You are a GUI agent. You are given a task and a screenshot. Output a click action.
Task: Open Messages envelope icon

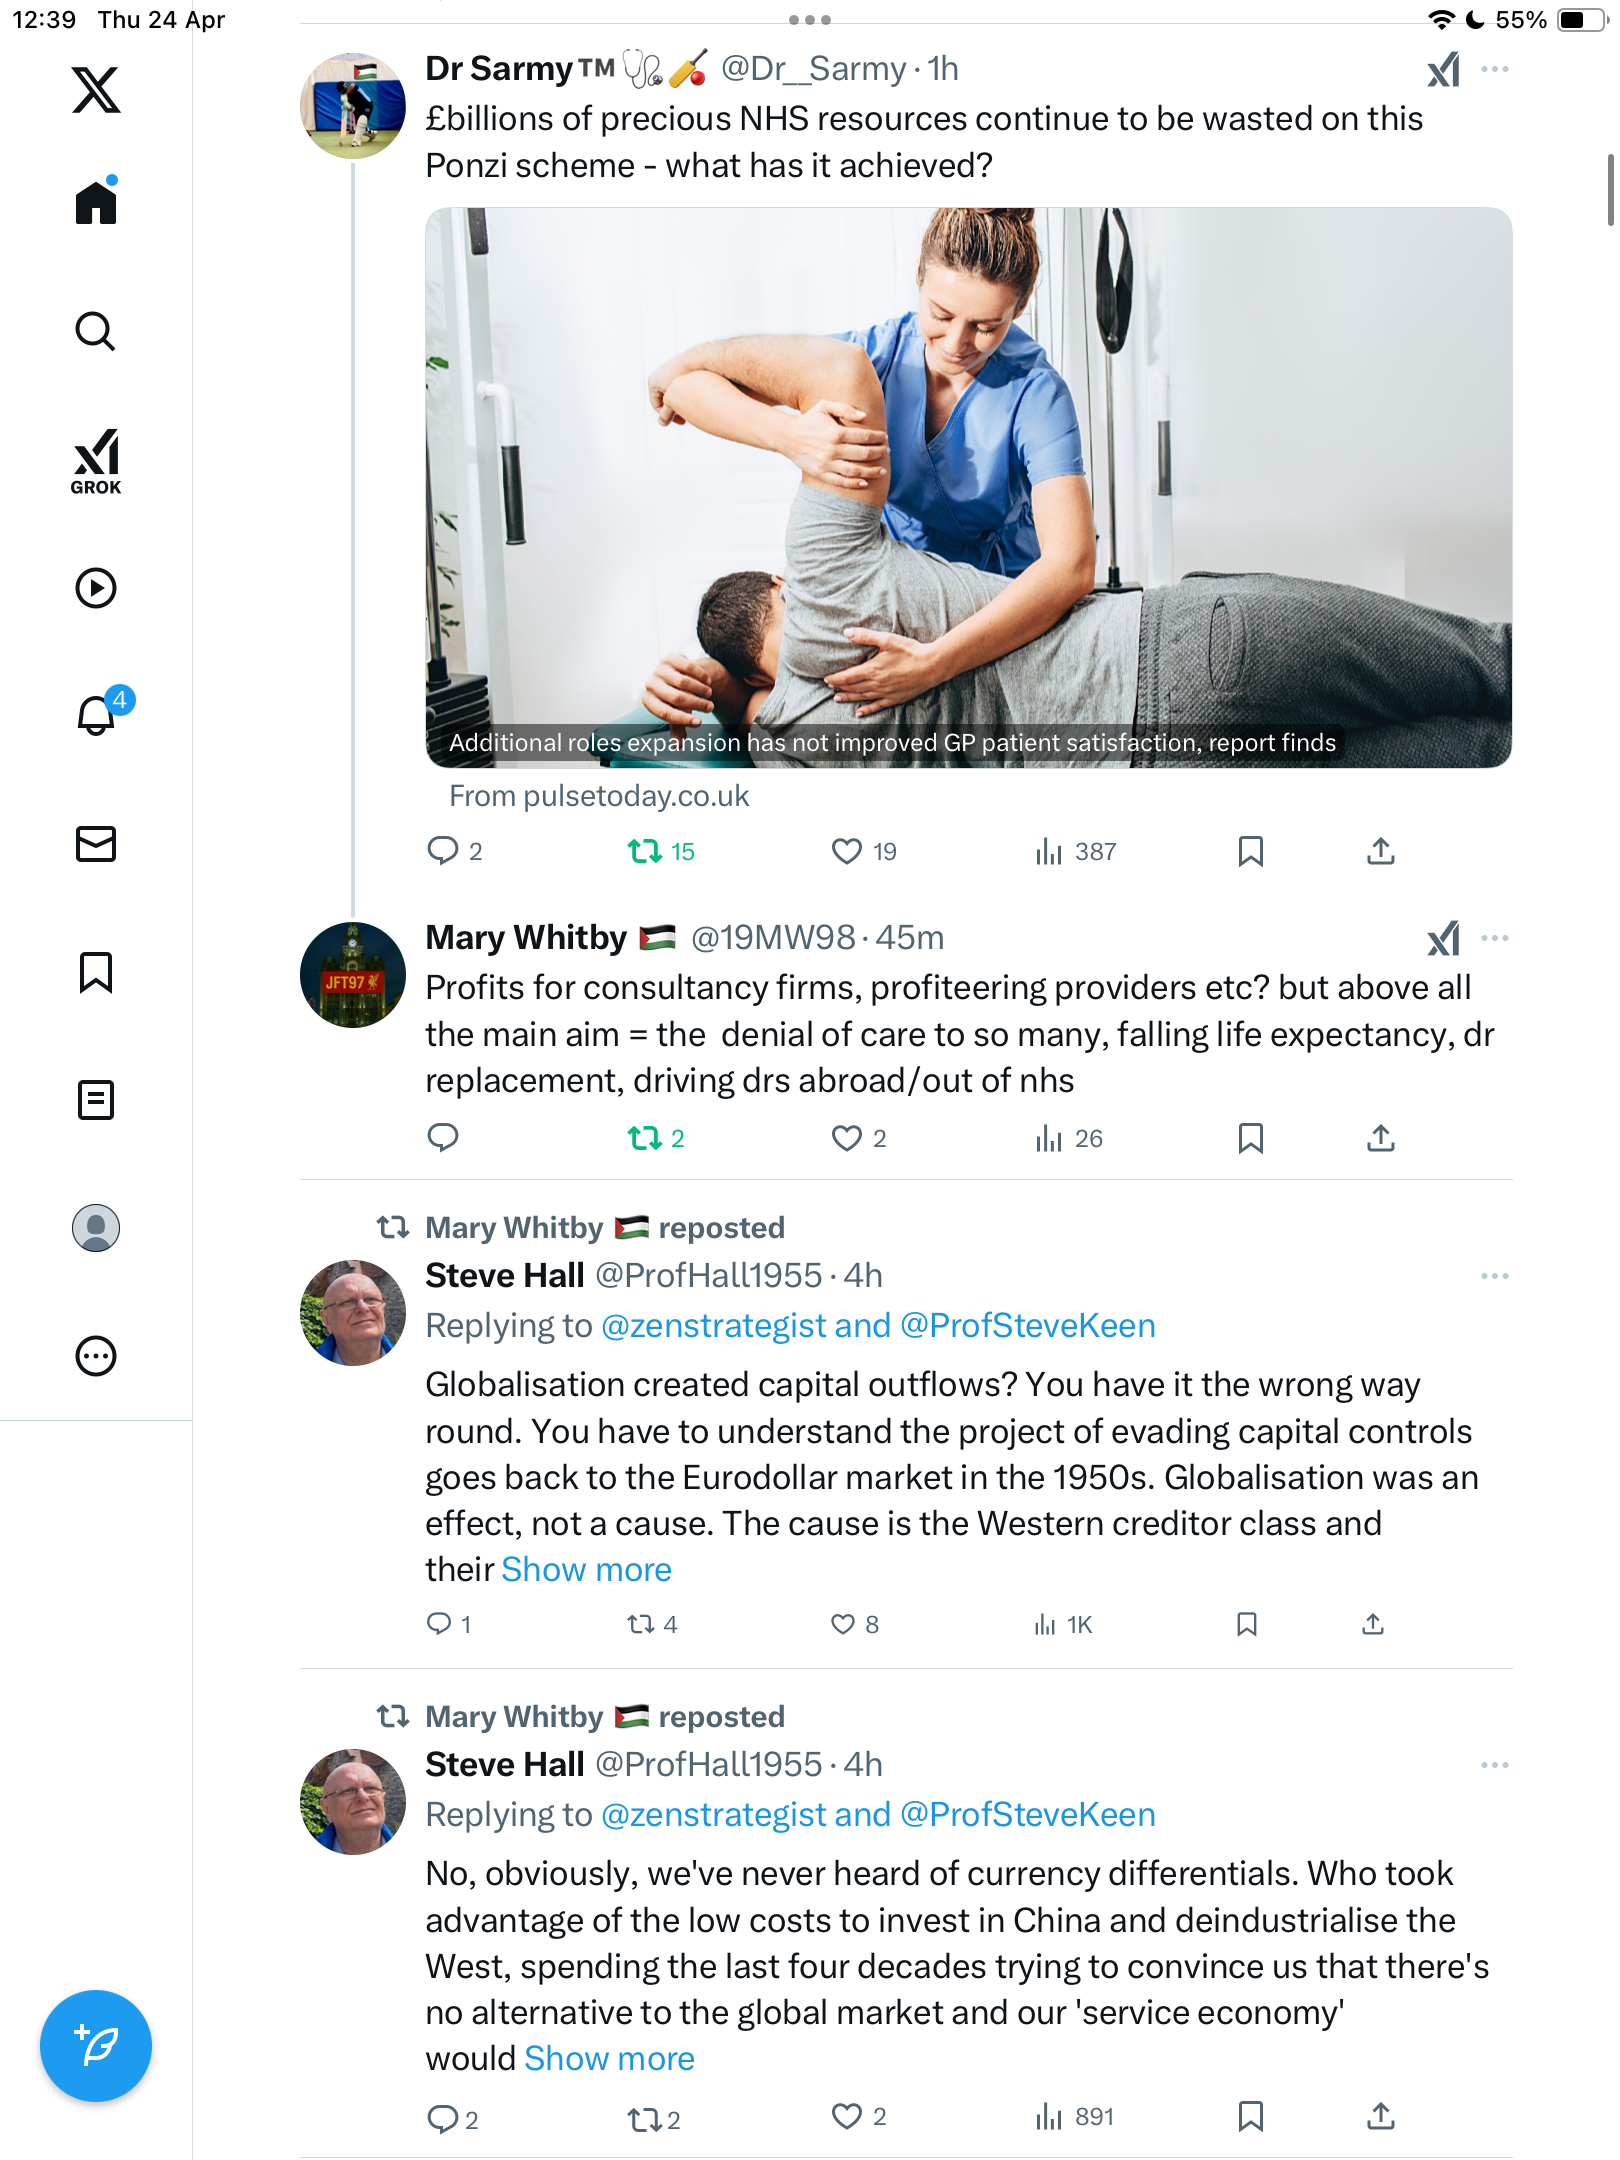pyautogui.click(x=96, y=844)
